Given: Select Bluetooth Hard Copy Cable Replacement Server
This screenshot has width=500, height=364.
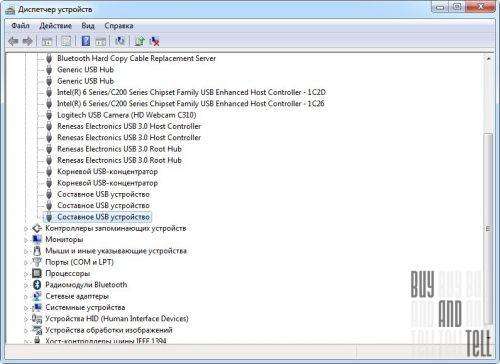Looking at the screenshot, I should pos(137,58).
